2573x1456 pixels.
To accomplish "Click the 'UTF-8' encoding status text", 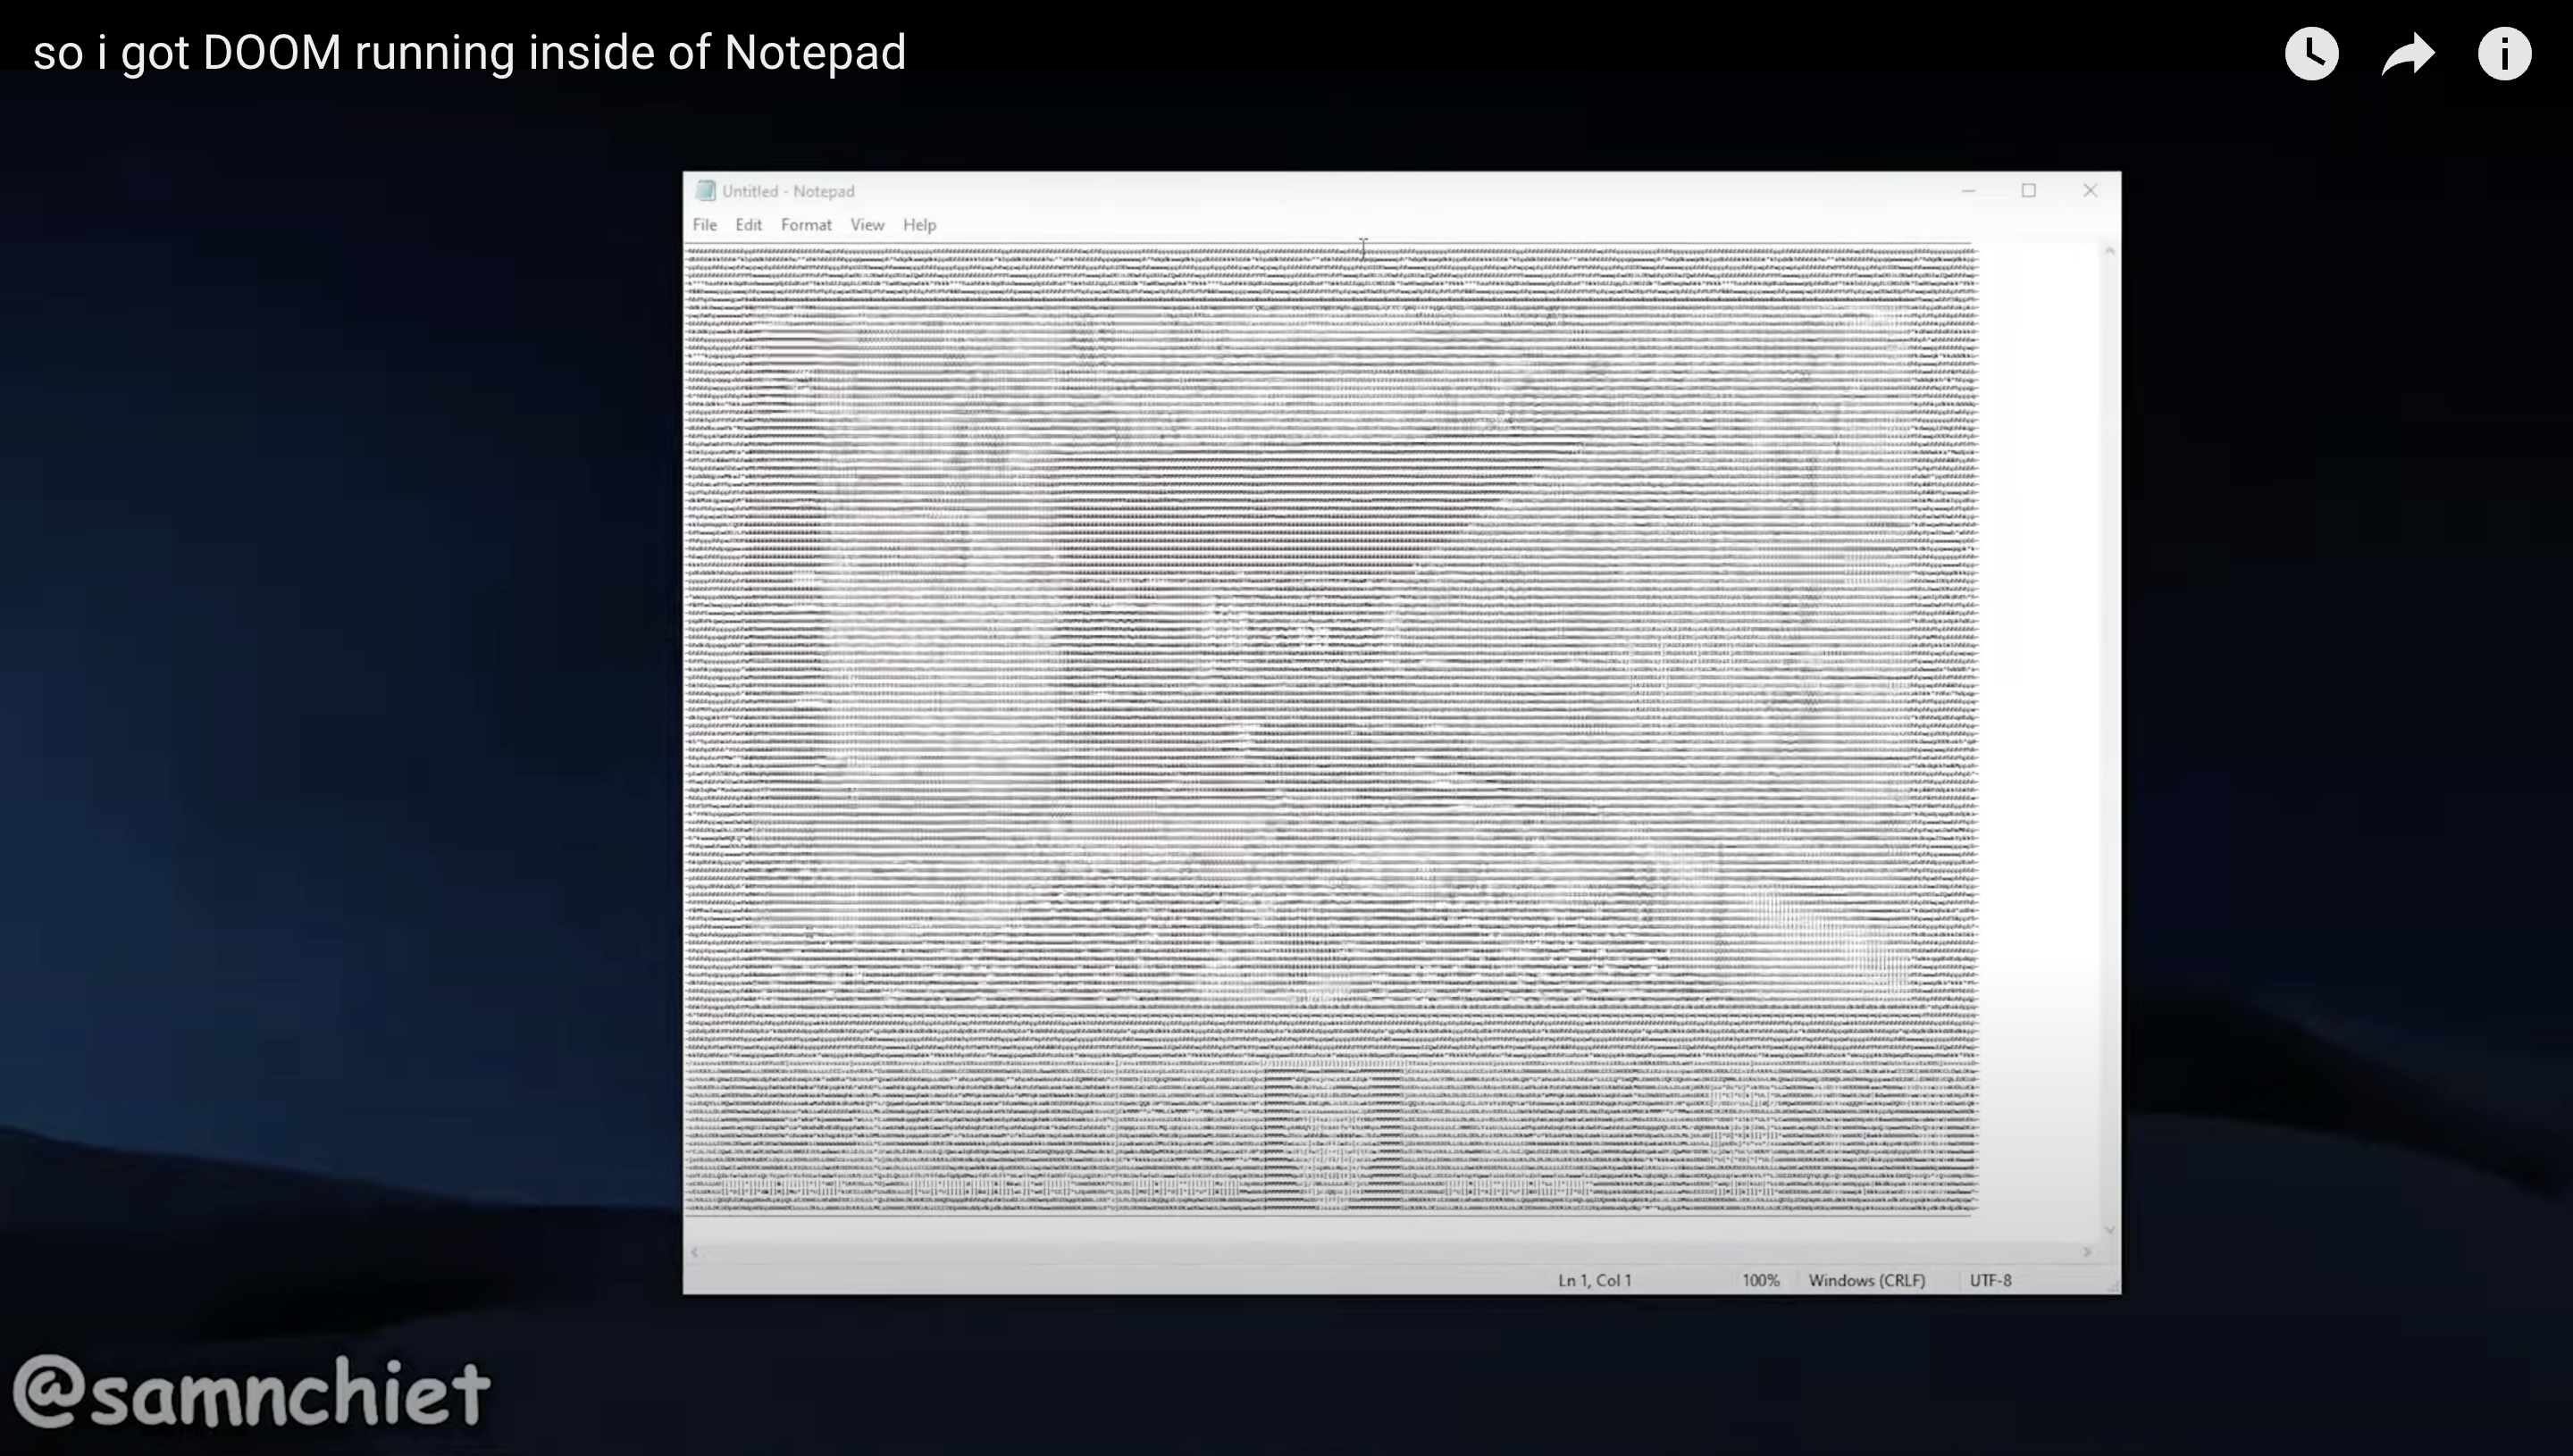I will (x=1990, y=1280).
